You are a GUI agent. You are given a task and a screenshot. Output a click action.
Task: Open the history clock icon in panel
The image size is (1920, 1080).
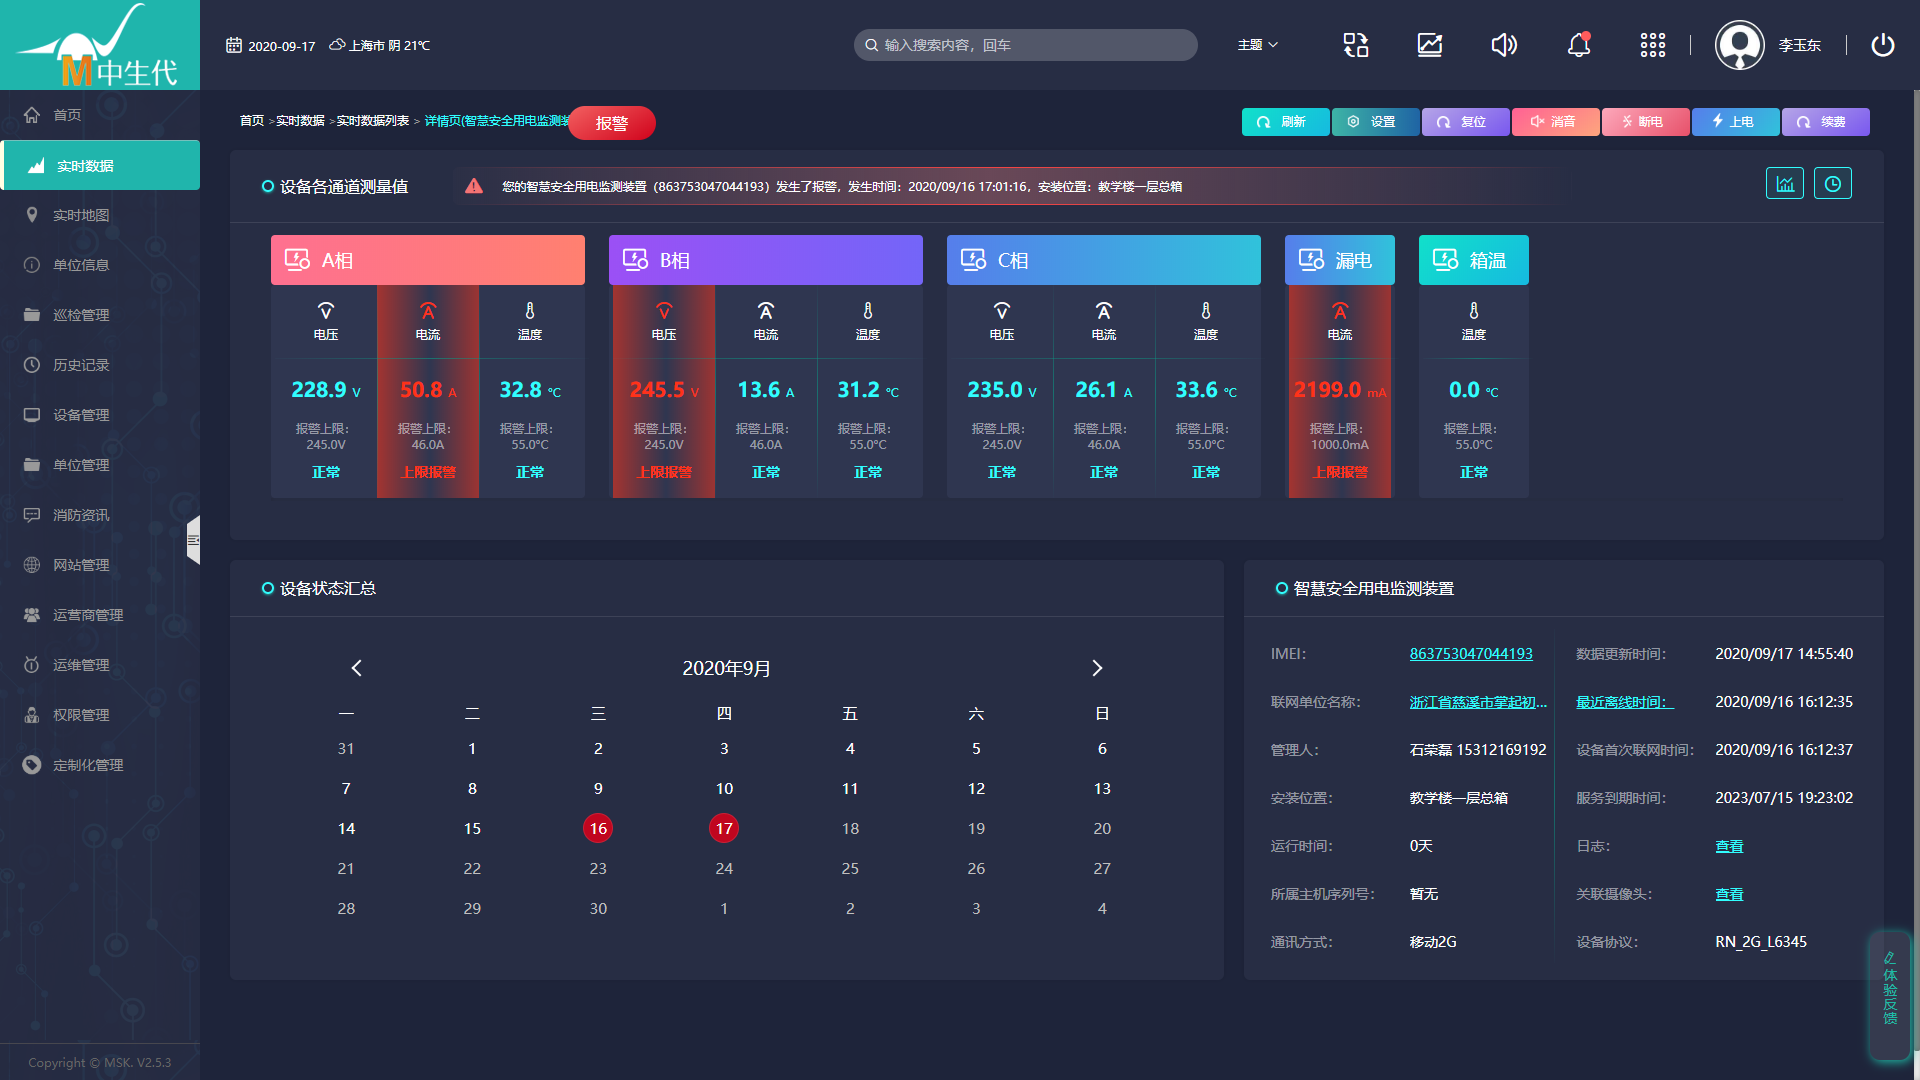pyautogui.click(x=1832, y=184)
